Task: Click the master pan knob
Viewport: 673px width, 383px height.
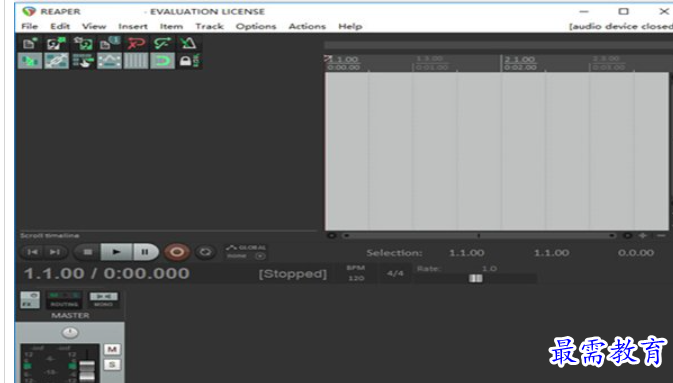Action: coord(70,332)
